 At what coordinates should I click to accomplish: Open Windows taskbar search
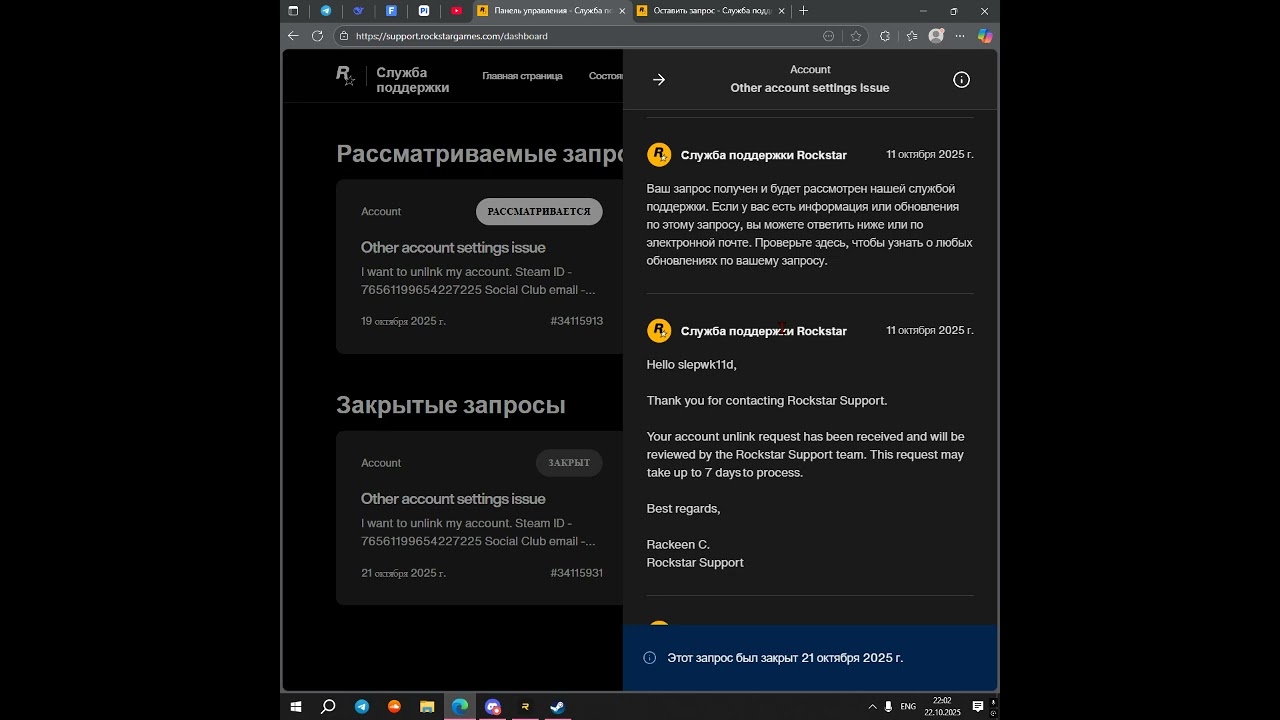[328, 707]
